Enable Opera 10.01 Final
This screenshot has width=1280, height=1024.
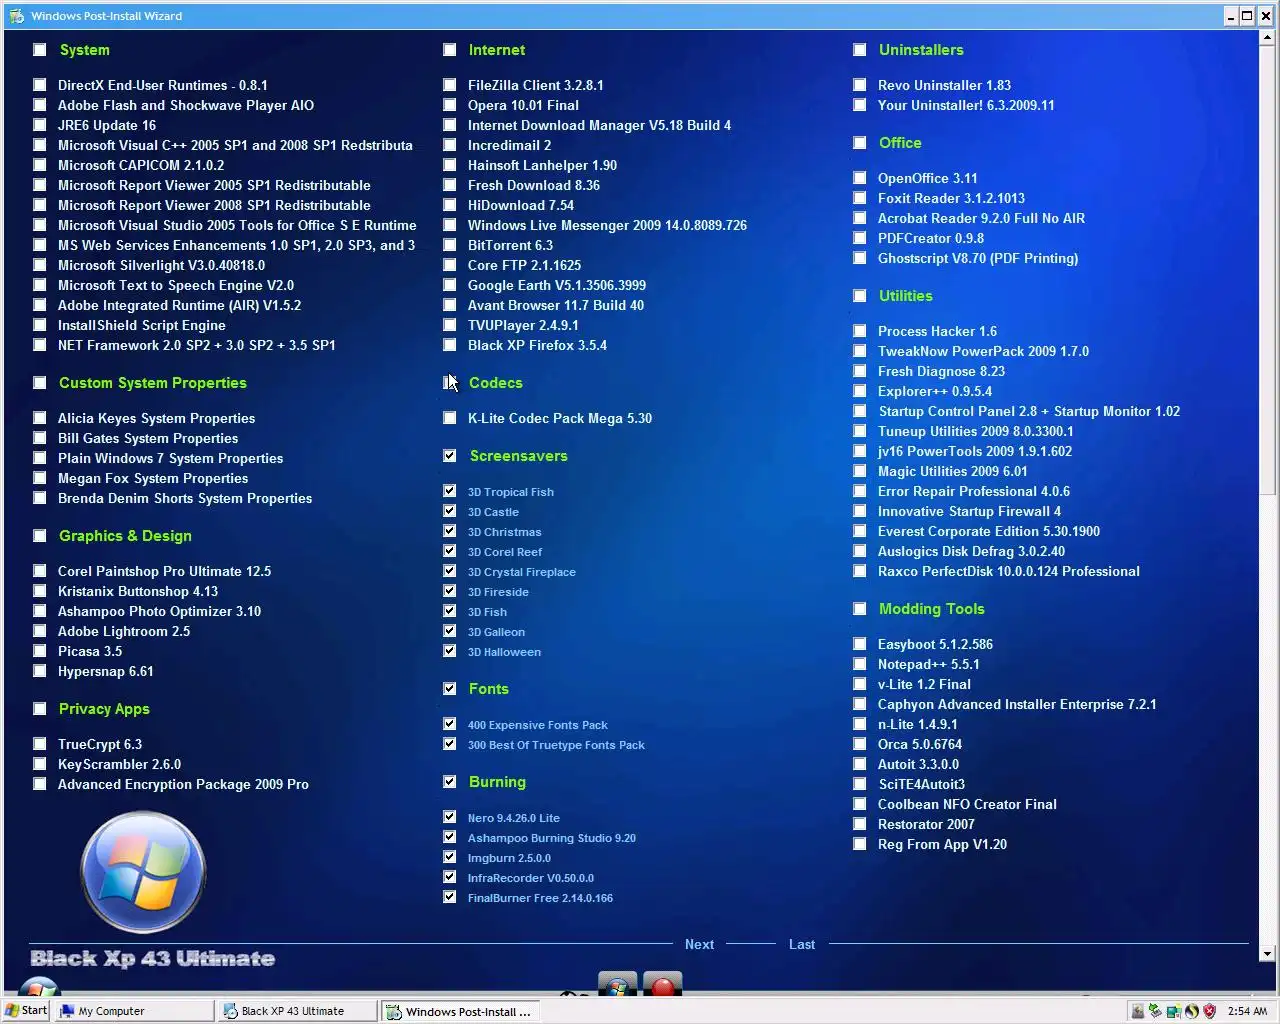point(450,105)
